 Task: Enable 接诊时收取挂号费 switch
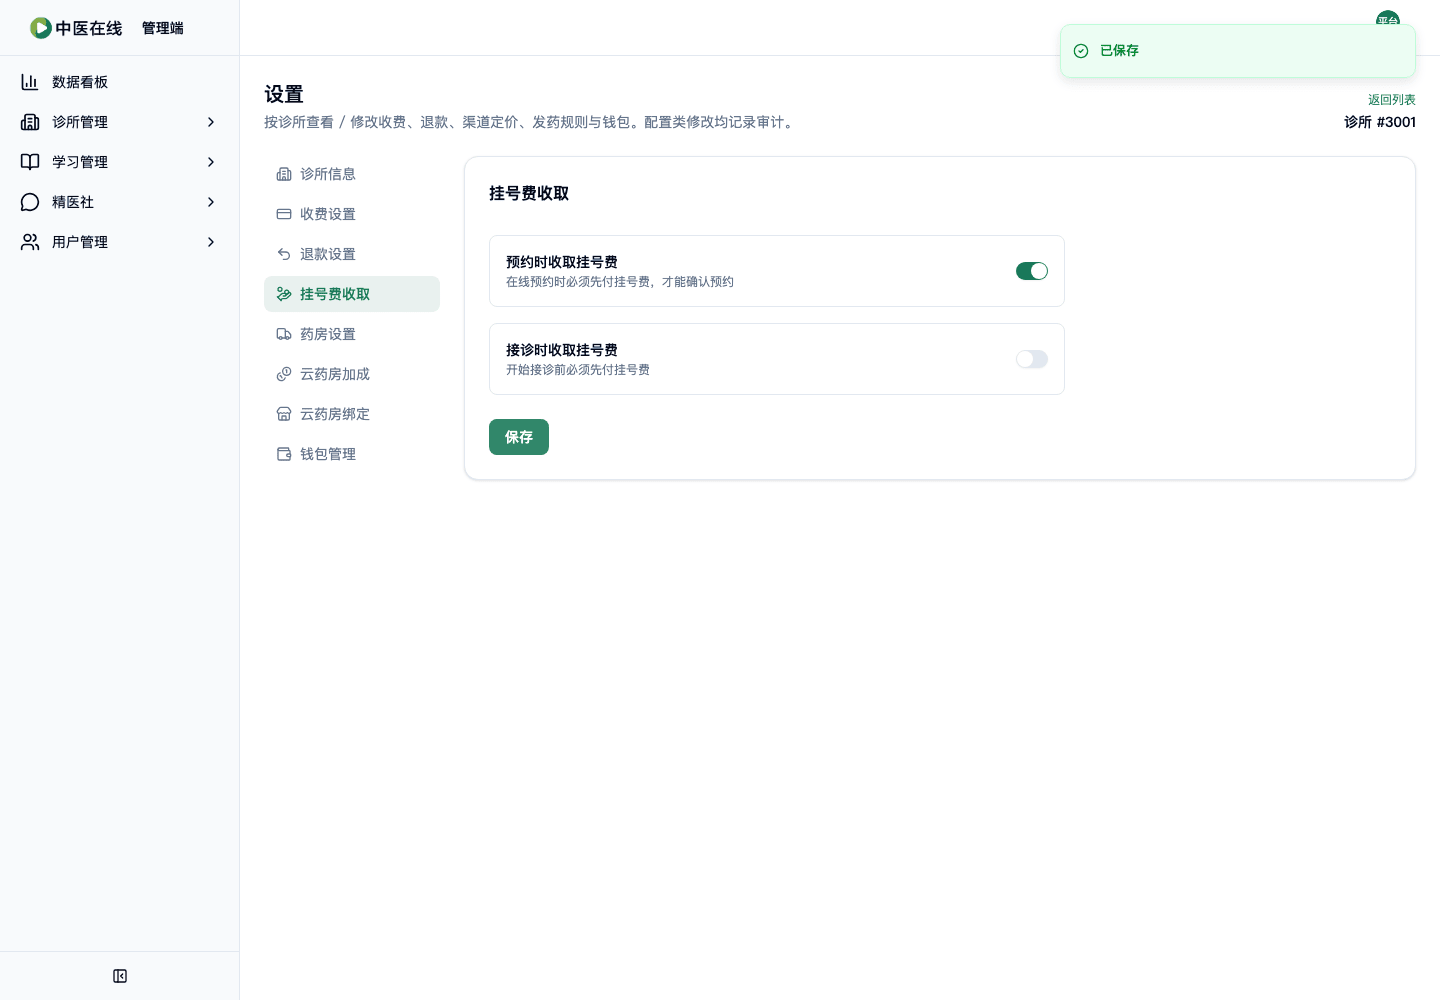[x=1032, y=359]
